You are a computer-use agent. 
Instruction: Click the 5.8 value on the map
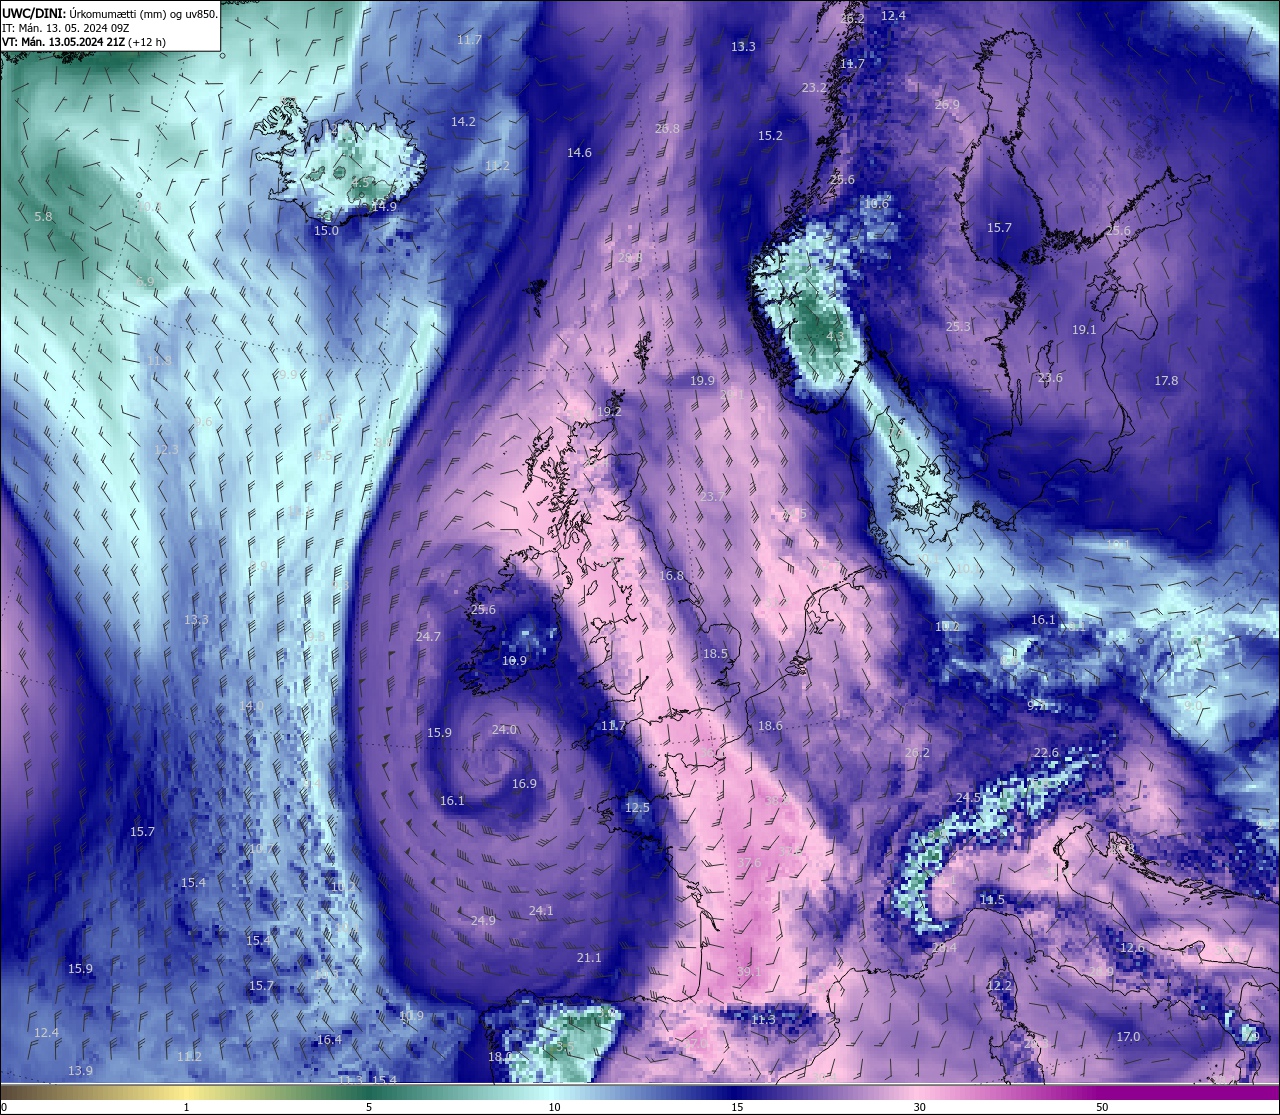click(43, 216)
